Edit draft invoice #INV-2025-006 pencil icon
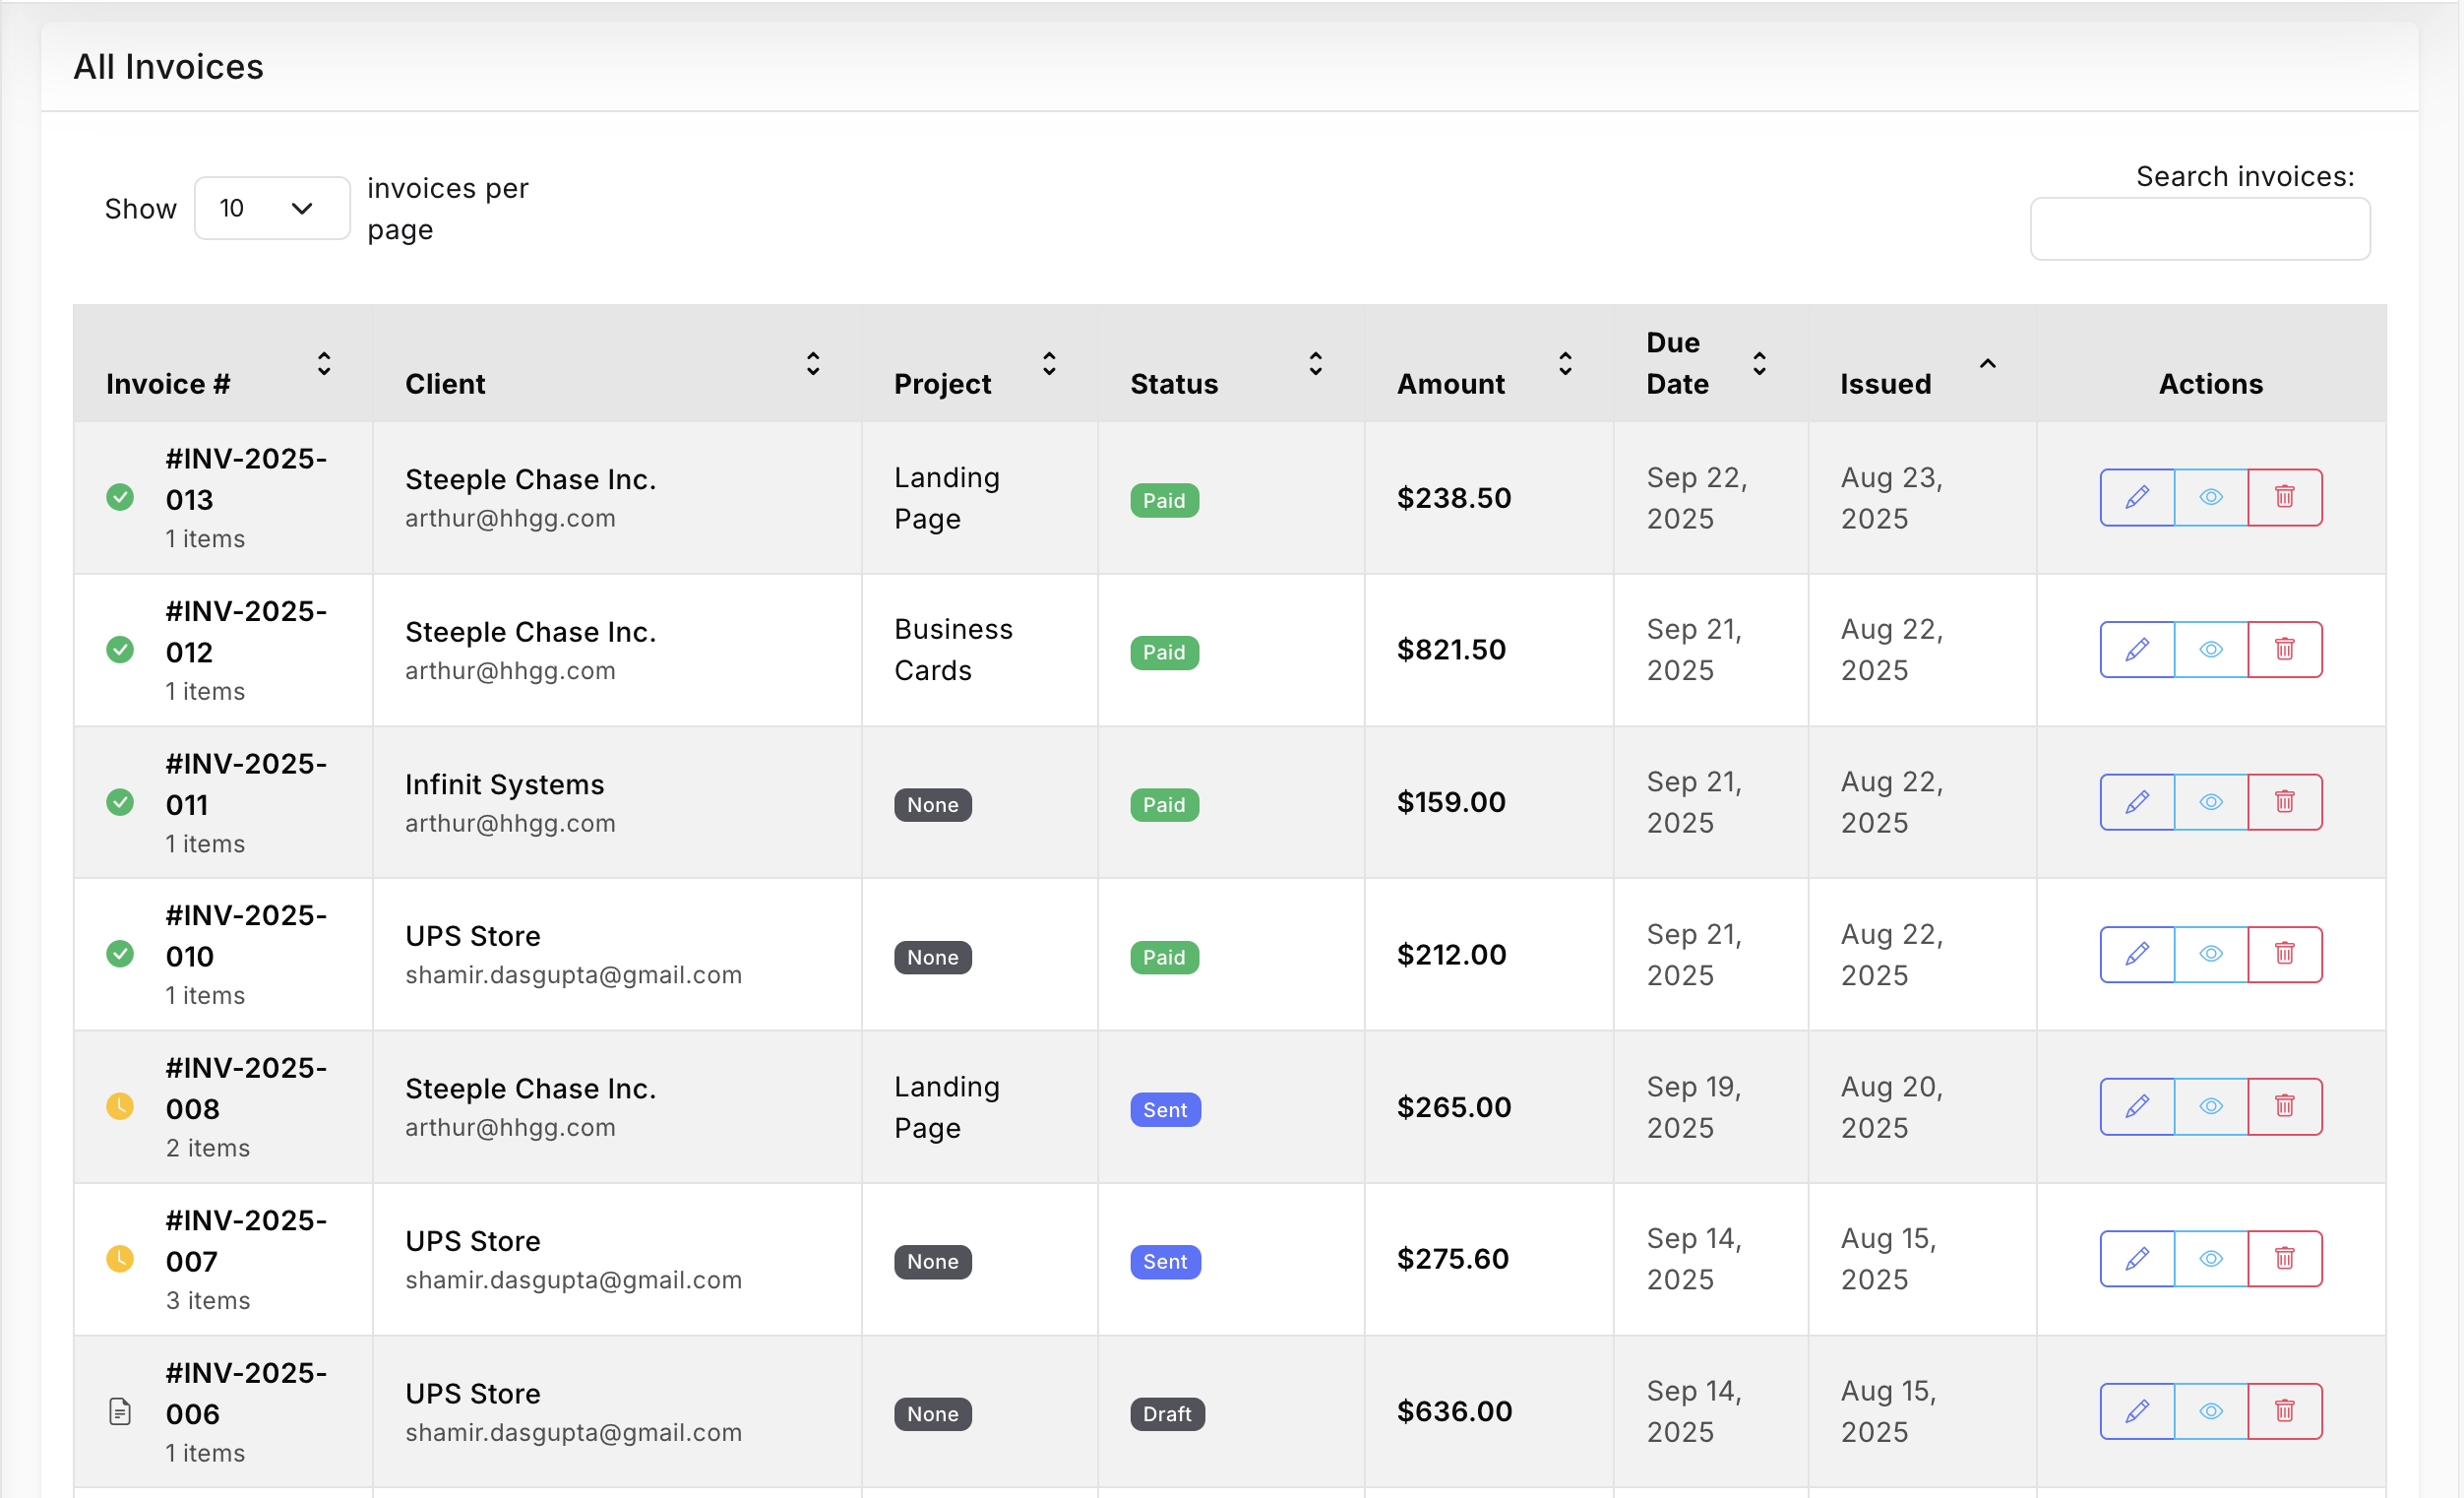Screen dimensions: 2464x1498 (x=2136, y=1411)
